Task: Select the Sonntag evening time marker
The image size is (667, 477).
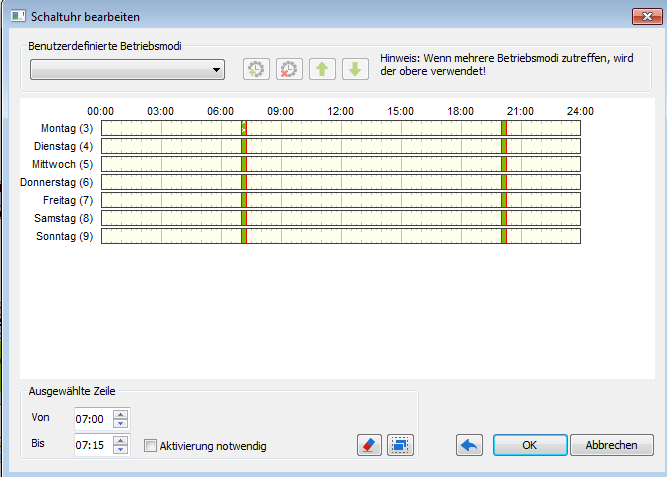Action: [504, 236]
